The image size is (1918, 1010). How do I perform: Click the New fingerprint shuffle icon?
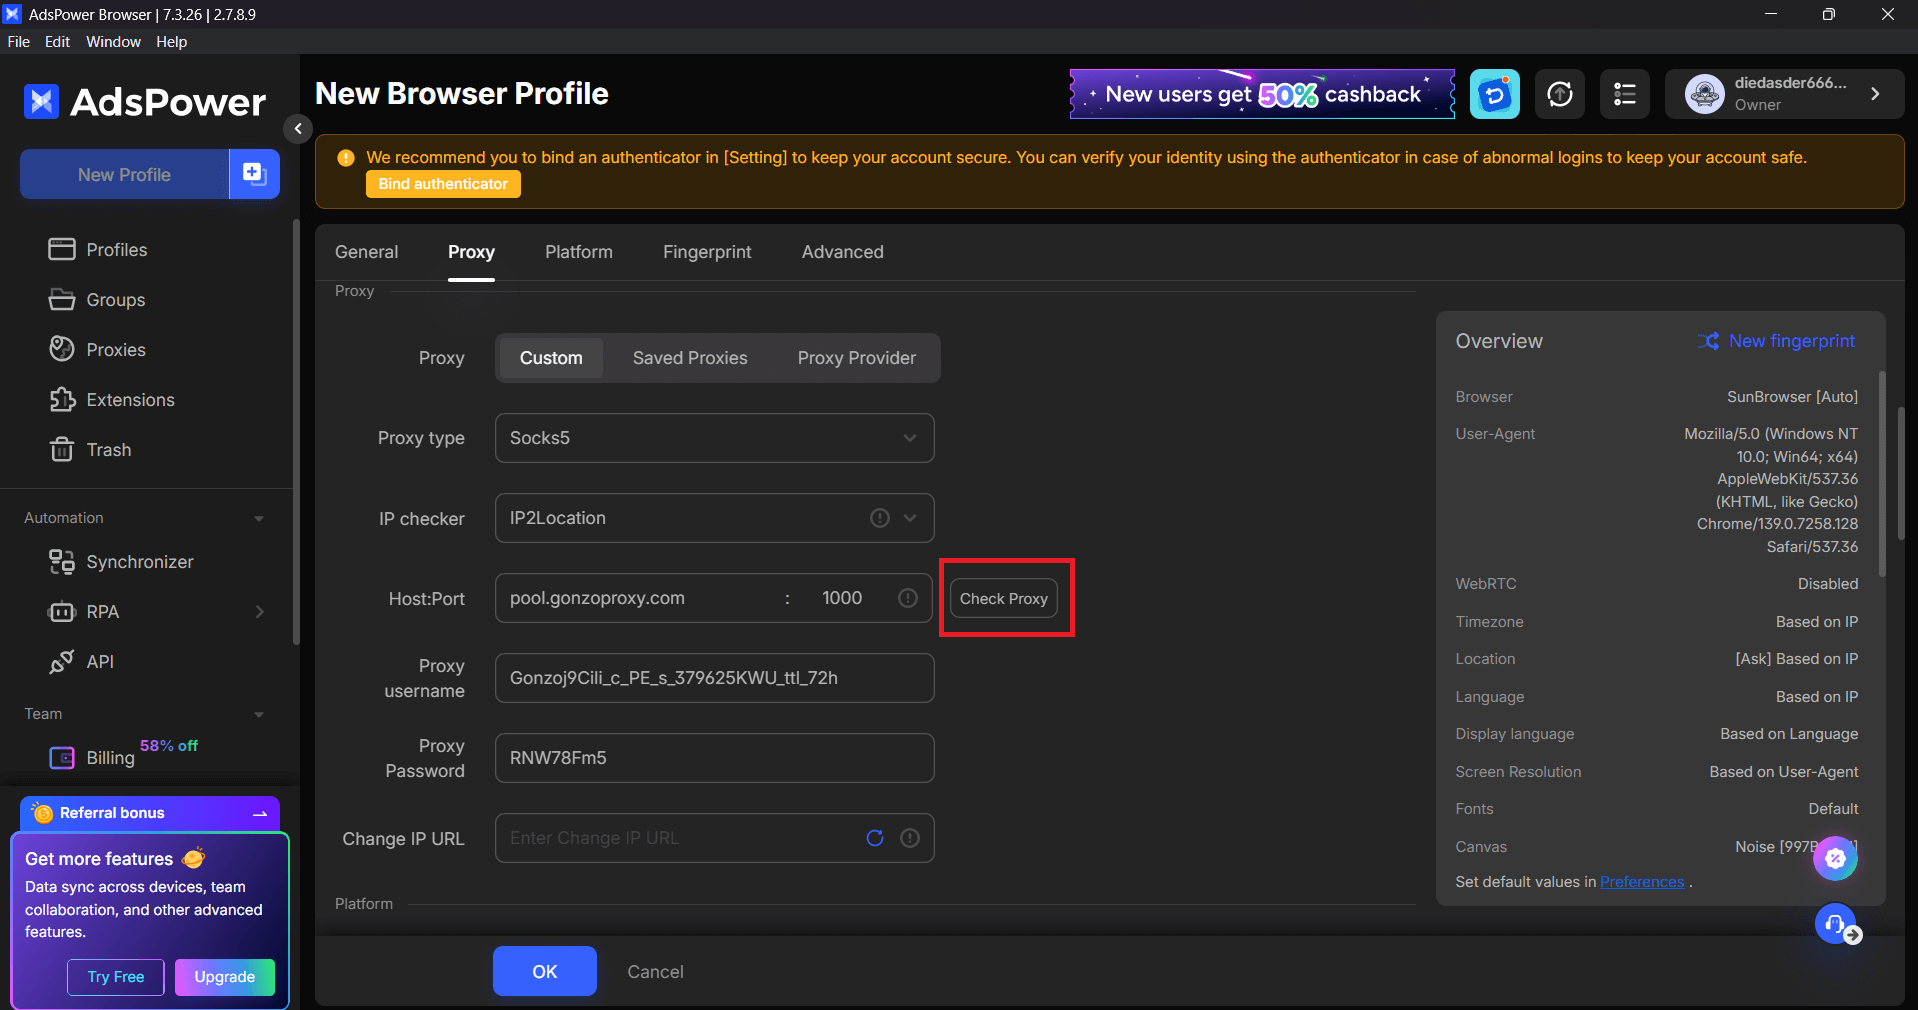(x=1709, y=341)
